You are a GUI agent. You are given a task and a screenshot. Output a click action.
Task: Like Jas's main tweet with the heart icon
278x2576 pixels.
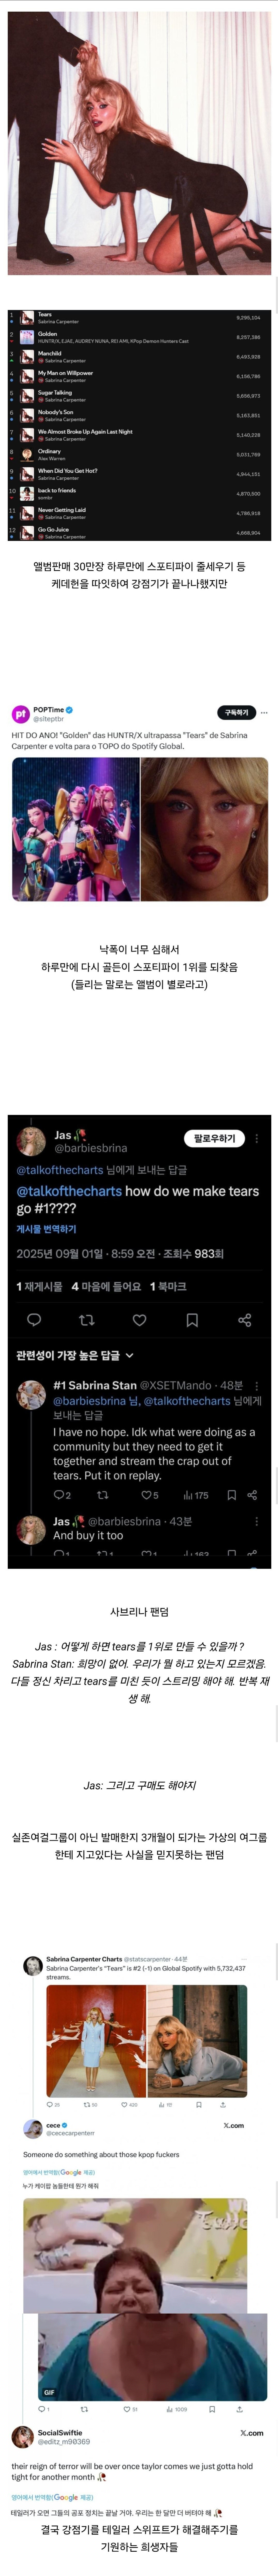tap(139, 1320)
